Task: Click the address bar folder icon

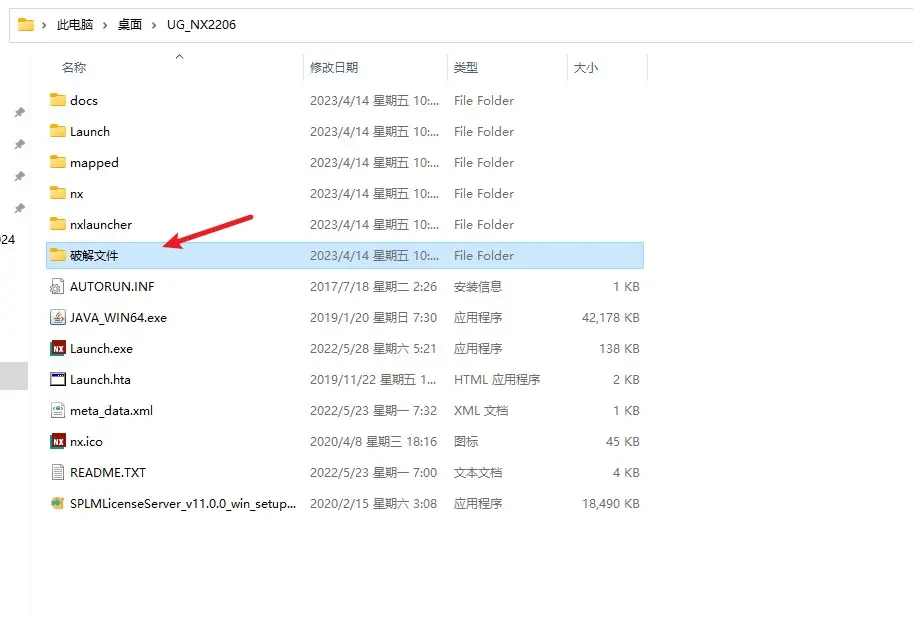Action: (x=26, y=24)
